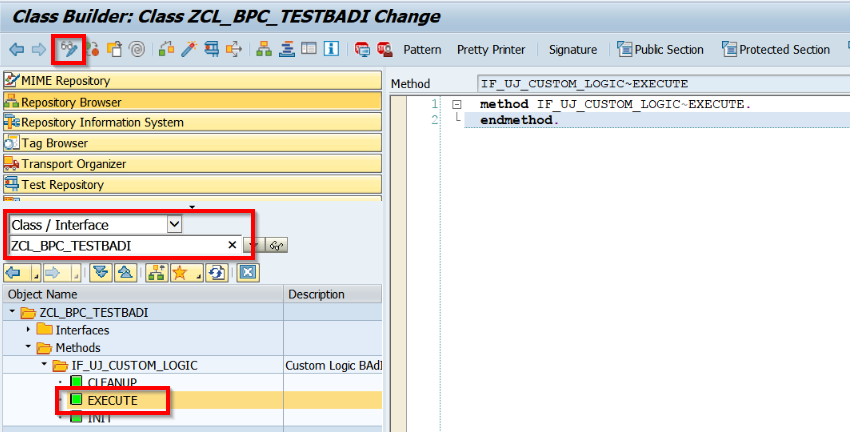Click the tree navigation Back arrow
Screen dimensions: 850x432
pos(14,273)
